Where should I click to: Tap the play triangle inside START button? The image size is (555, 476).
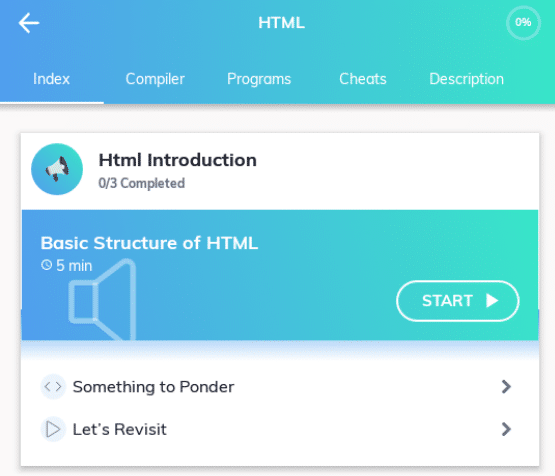[492, 301]
